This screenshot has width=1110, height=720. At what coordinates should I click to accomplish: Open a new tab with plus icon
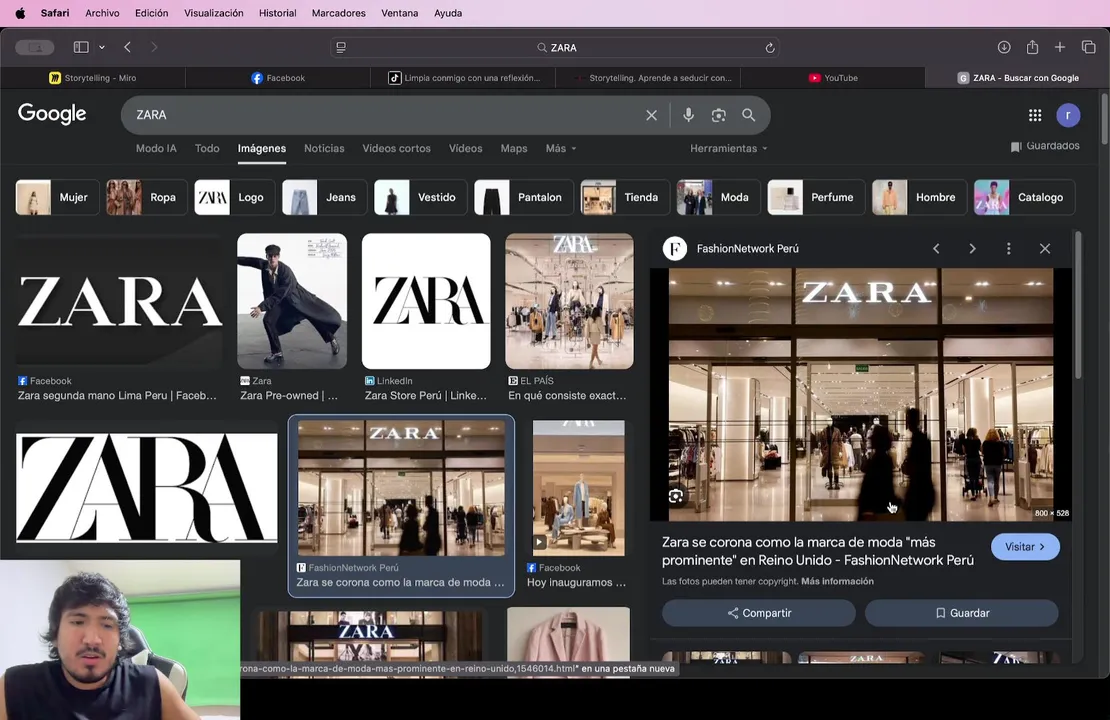(1060, 47)
